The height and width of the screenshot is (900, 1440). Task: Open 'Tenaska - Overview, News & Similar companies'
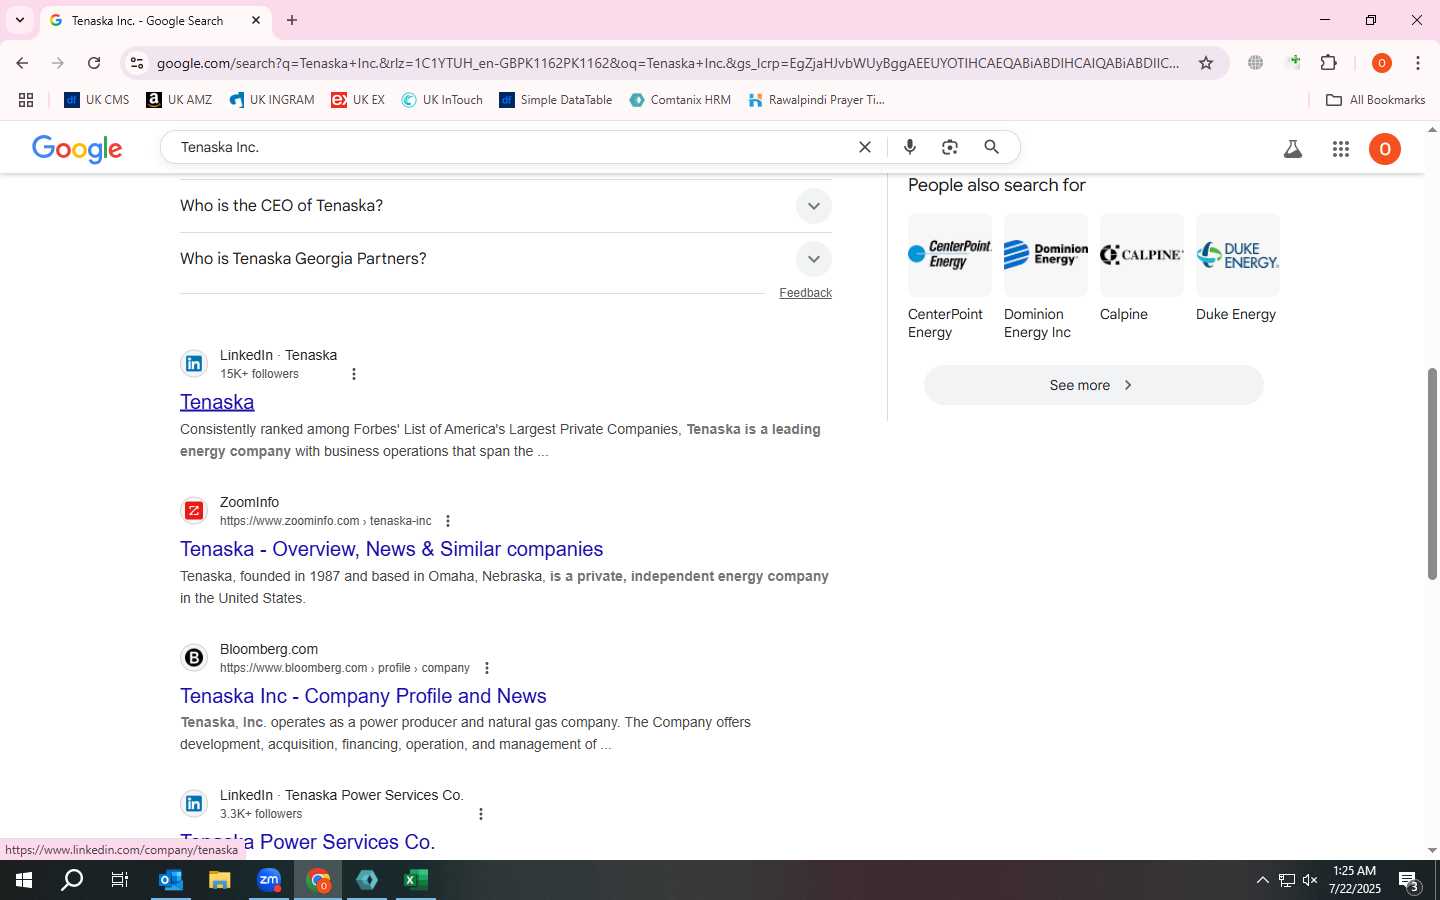(391, 549)
